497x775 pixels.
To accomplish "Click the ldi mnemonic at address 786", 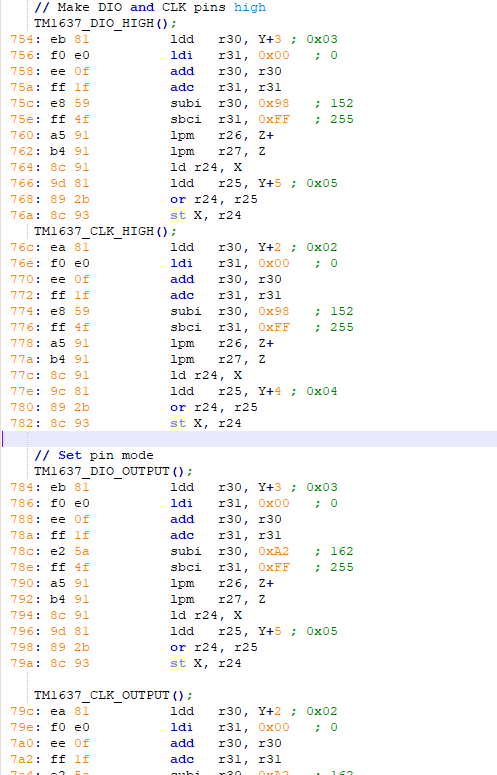I will click(182, 503).
